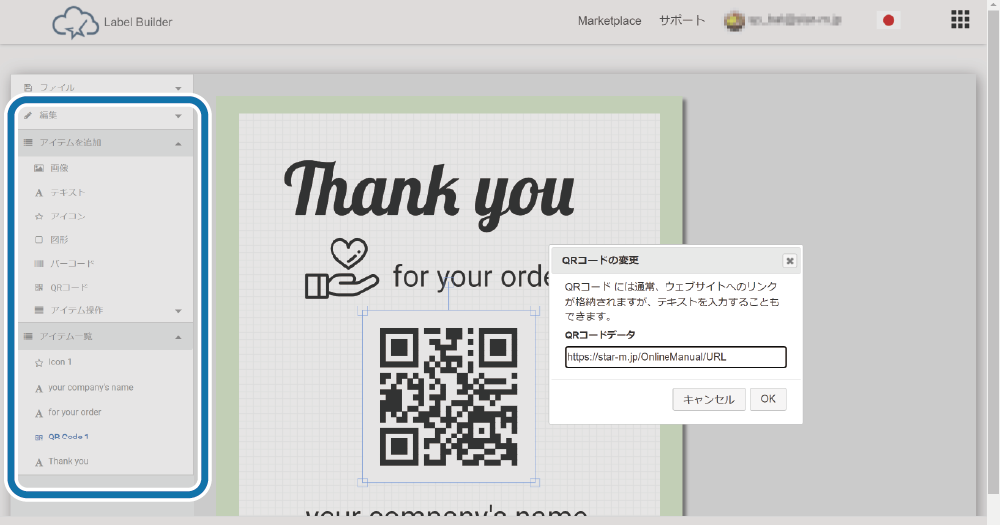Click the list icon beside アイテムを追加
This screenshot has width=1000, height=525.
pos(28,143)
